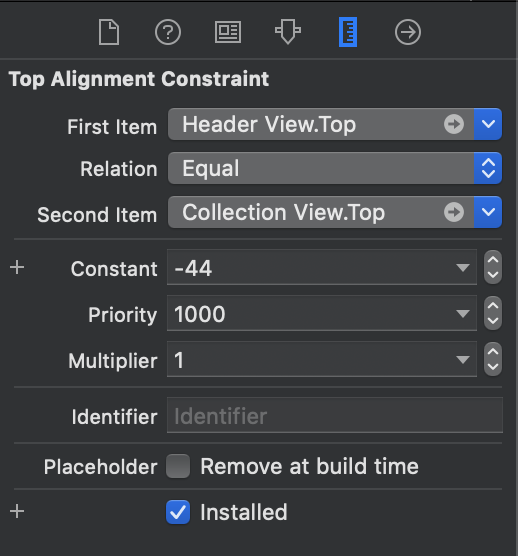
Task: Select the Size inspector ruler icon
Action: [348, 32]
